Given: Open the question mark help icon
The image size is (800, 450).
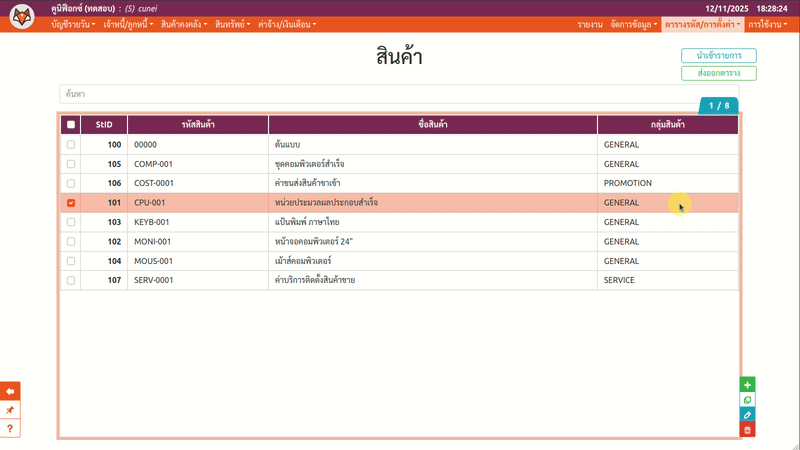Looking at the screenshot, I should tap(10, 428).
